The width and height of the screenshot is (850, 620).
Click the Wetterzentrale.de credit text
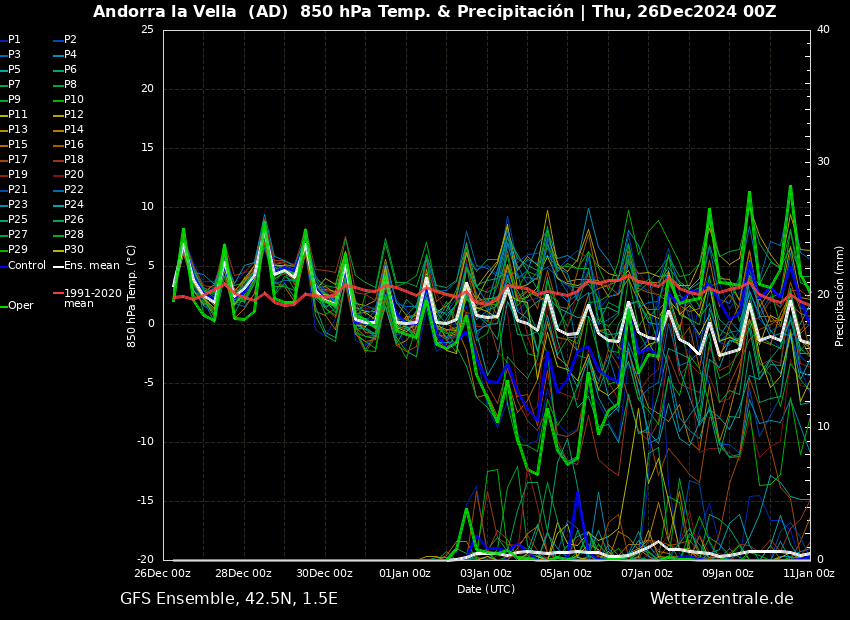(x=722, y=599)
